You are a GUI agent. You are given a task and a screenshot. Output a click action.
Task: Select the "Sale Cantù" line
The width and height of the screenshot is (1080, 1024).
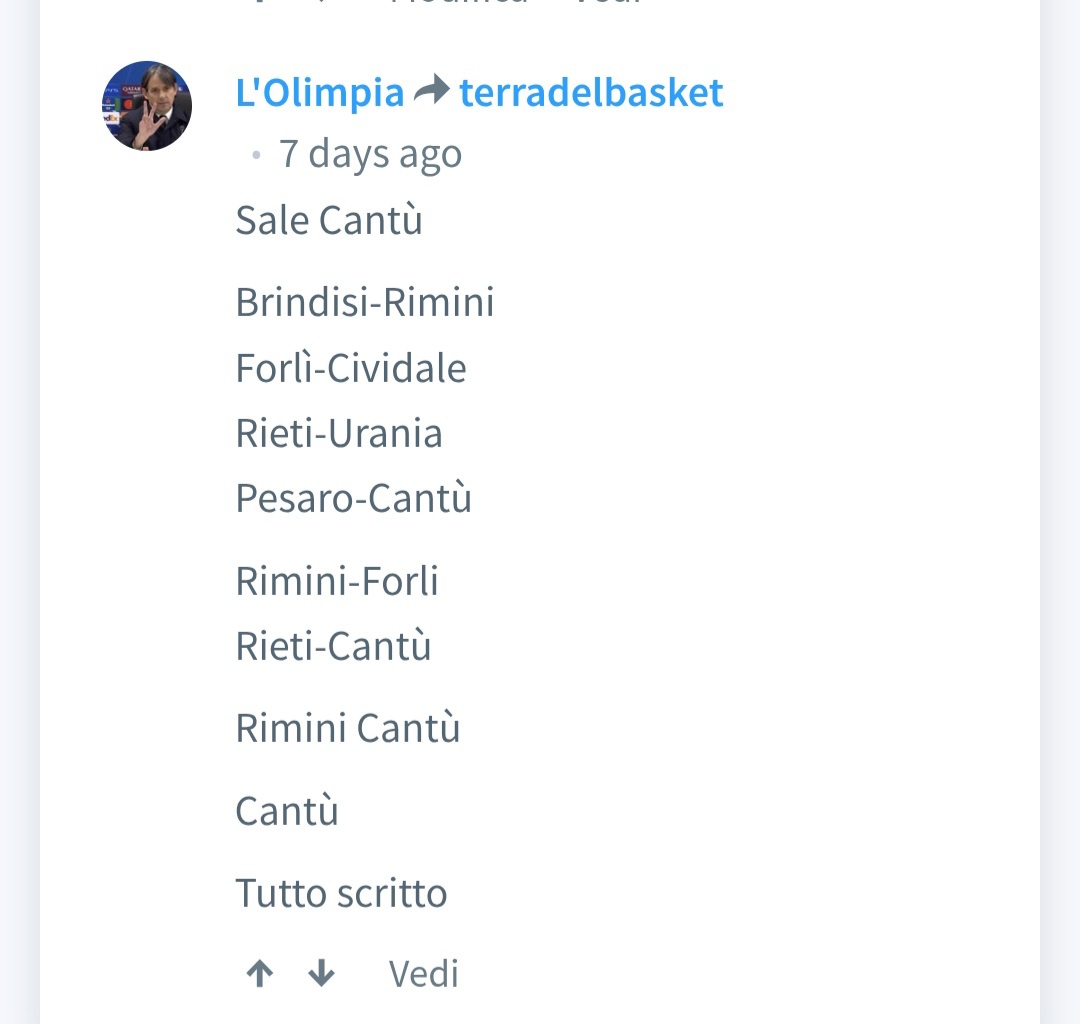pos(329,220)
